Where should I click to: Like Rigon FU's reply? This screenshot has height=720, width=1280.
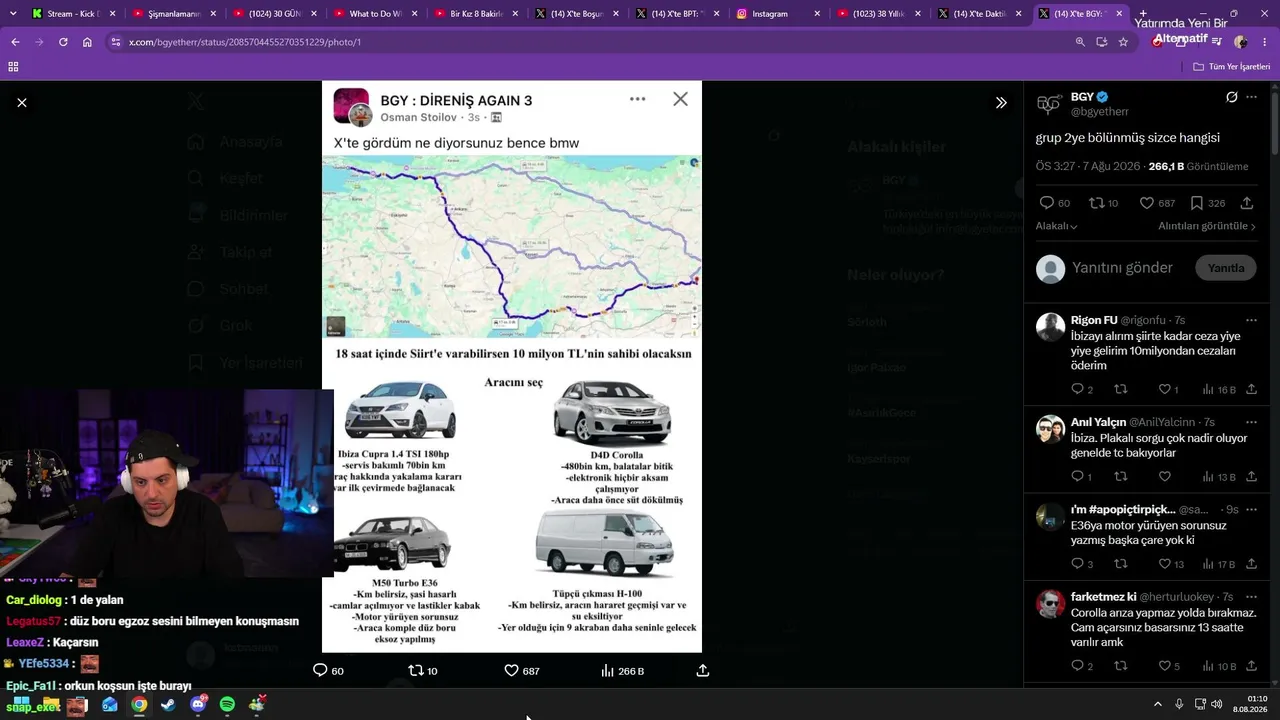1168,389
